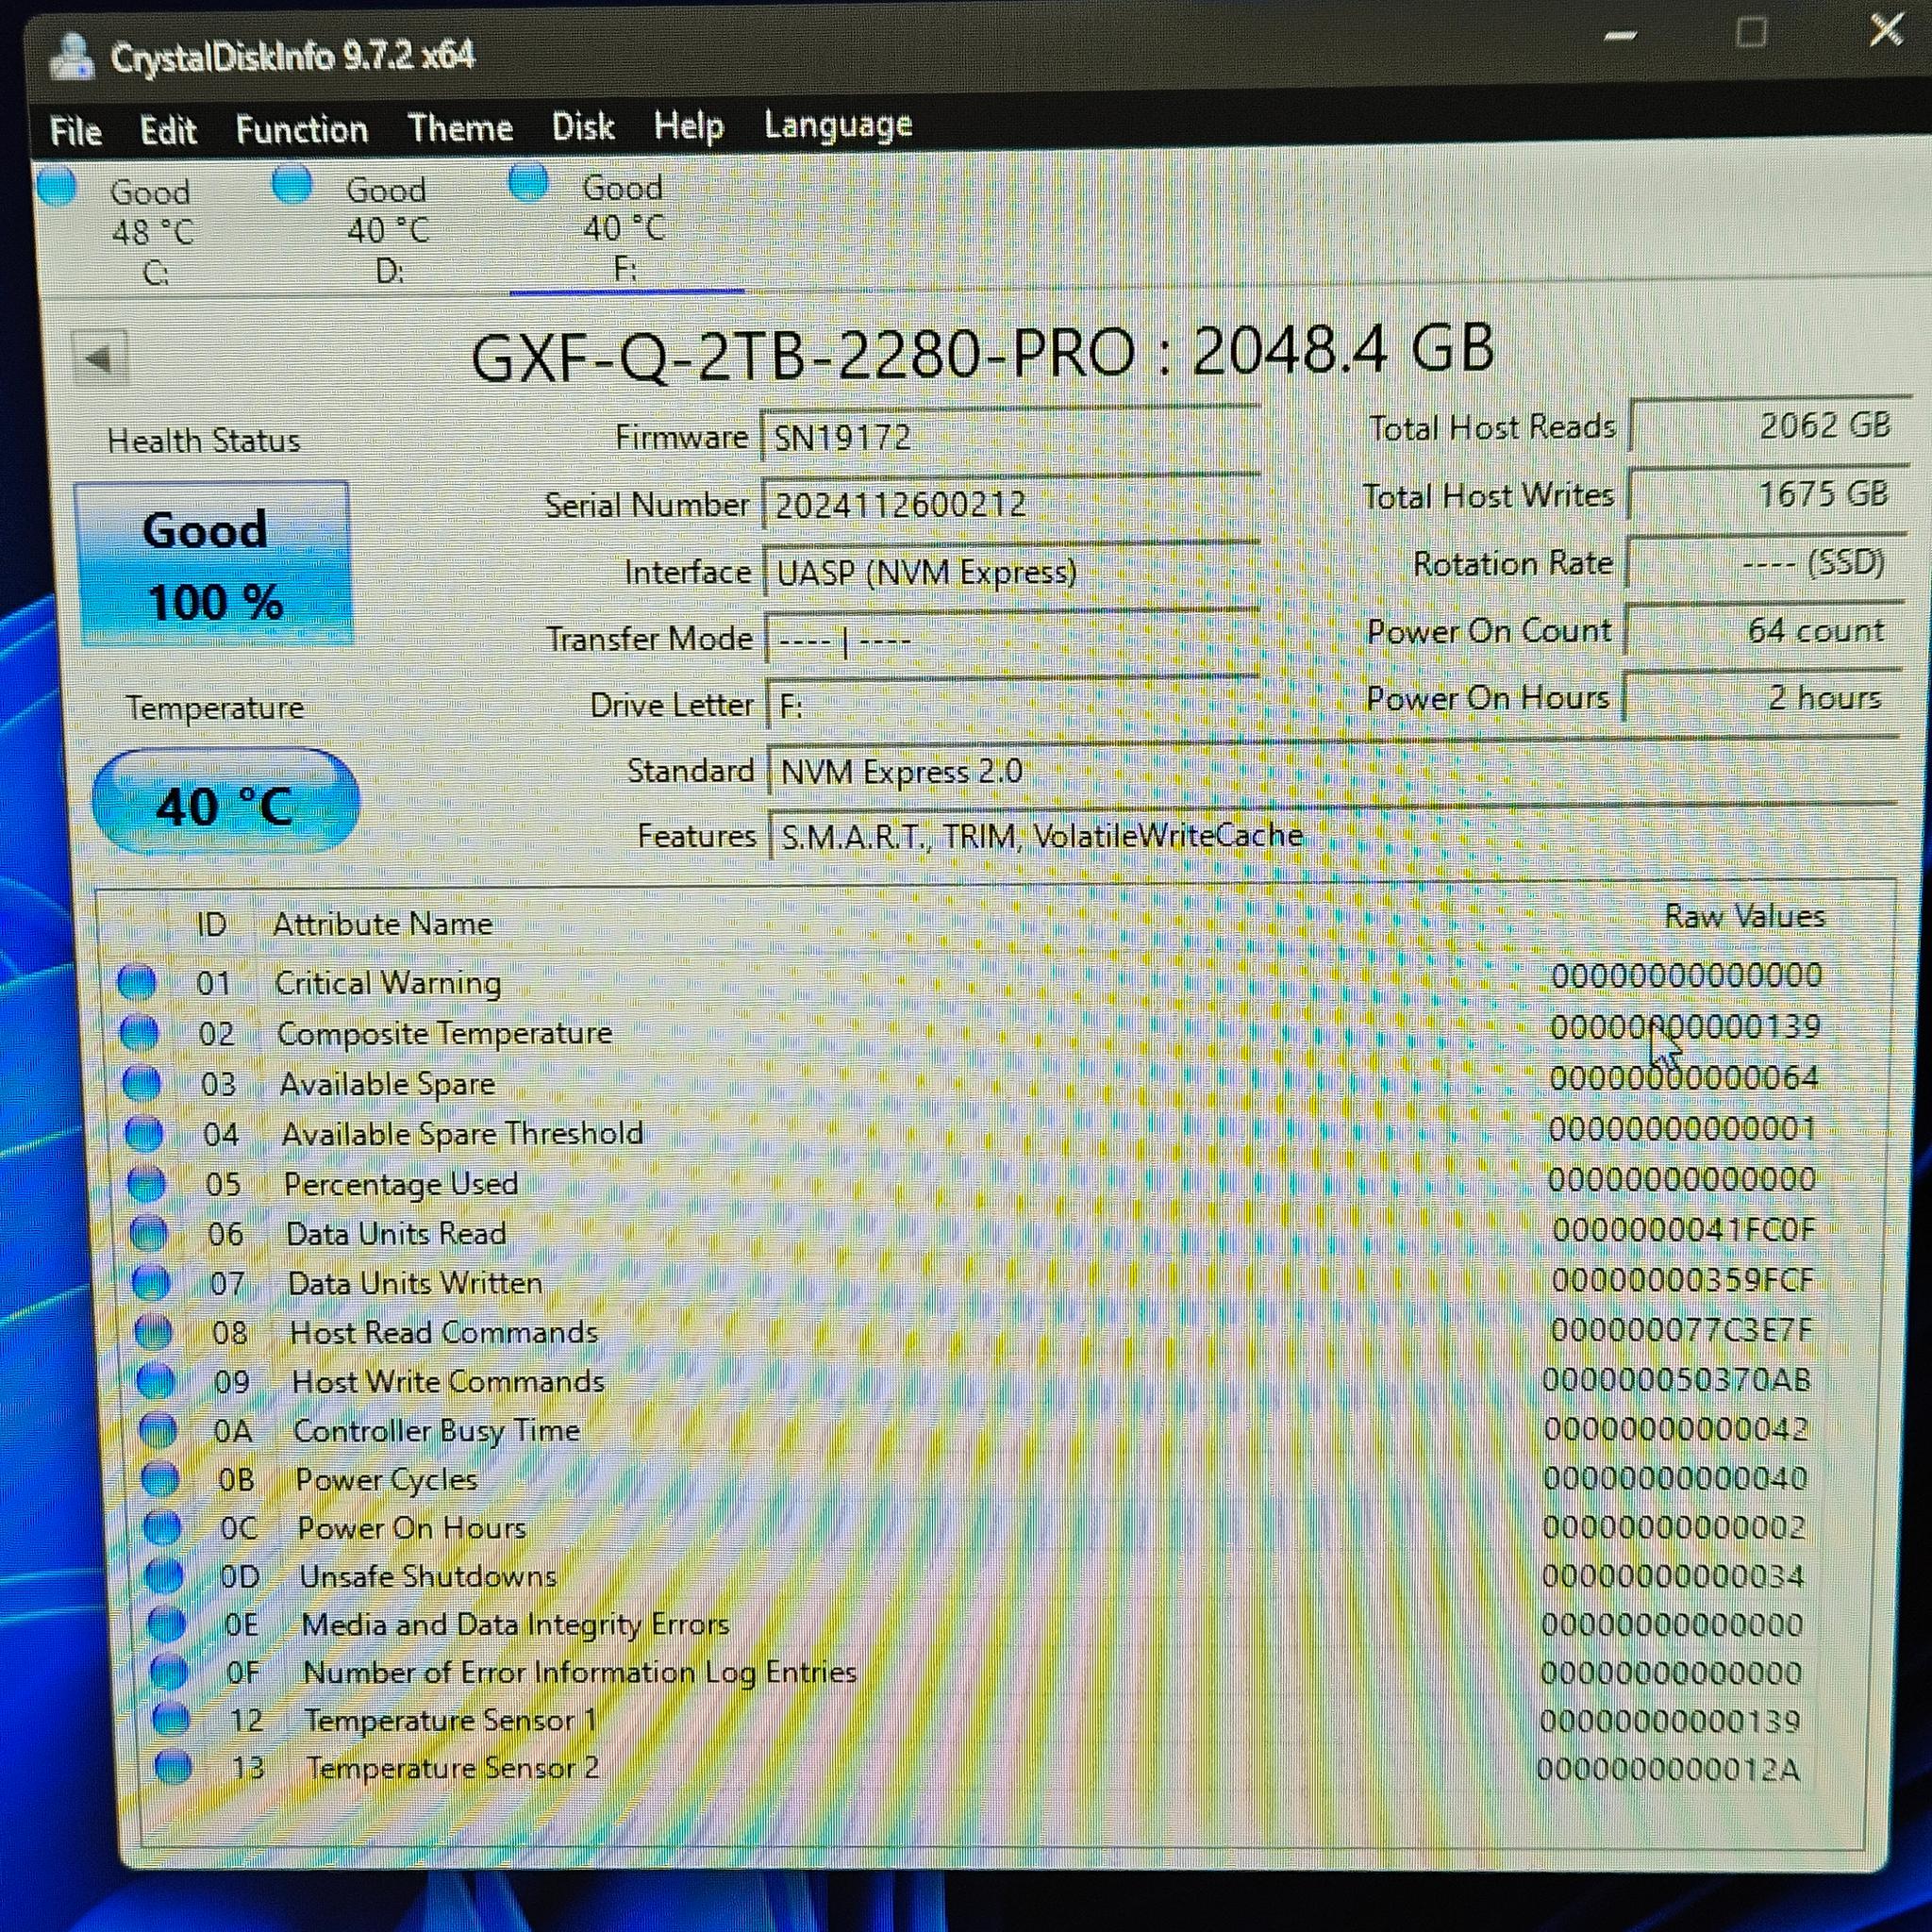
Task: Click the Available Spare row status orb
Action: pyautogui.click(x=141, y=1083)
